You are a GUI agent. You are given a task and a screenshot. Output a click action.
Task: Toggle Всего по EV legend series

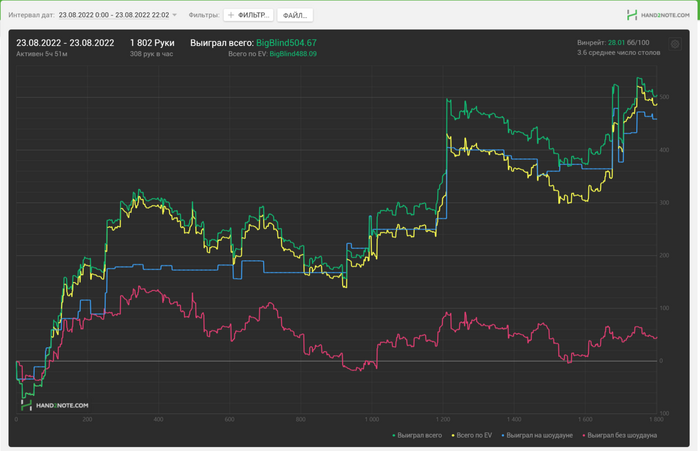[472, 435]
